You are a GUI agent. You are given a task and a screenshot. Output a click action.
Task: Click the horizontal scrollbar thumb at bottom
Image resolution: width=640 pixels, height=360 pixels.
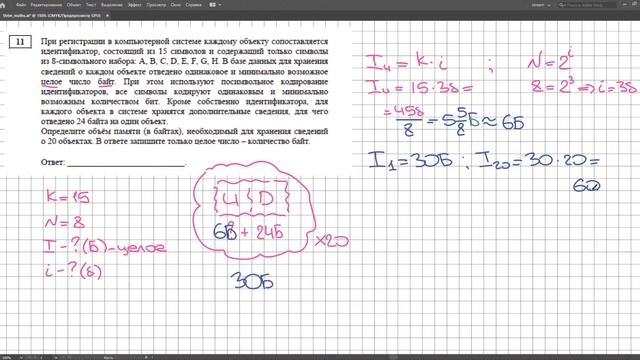[394, 358]
